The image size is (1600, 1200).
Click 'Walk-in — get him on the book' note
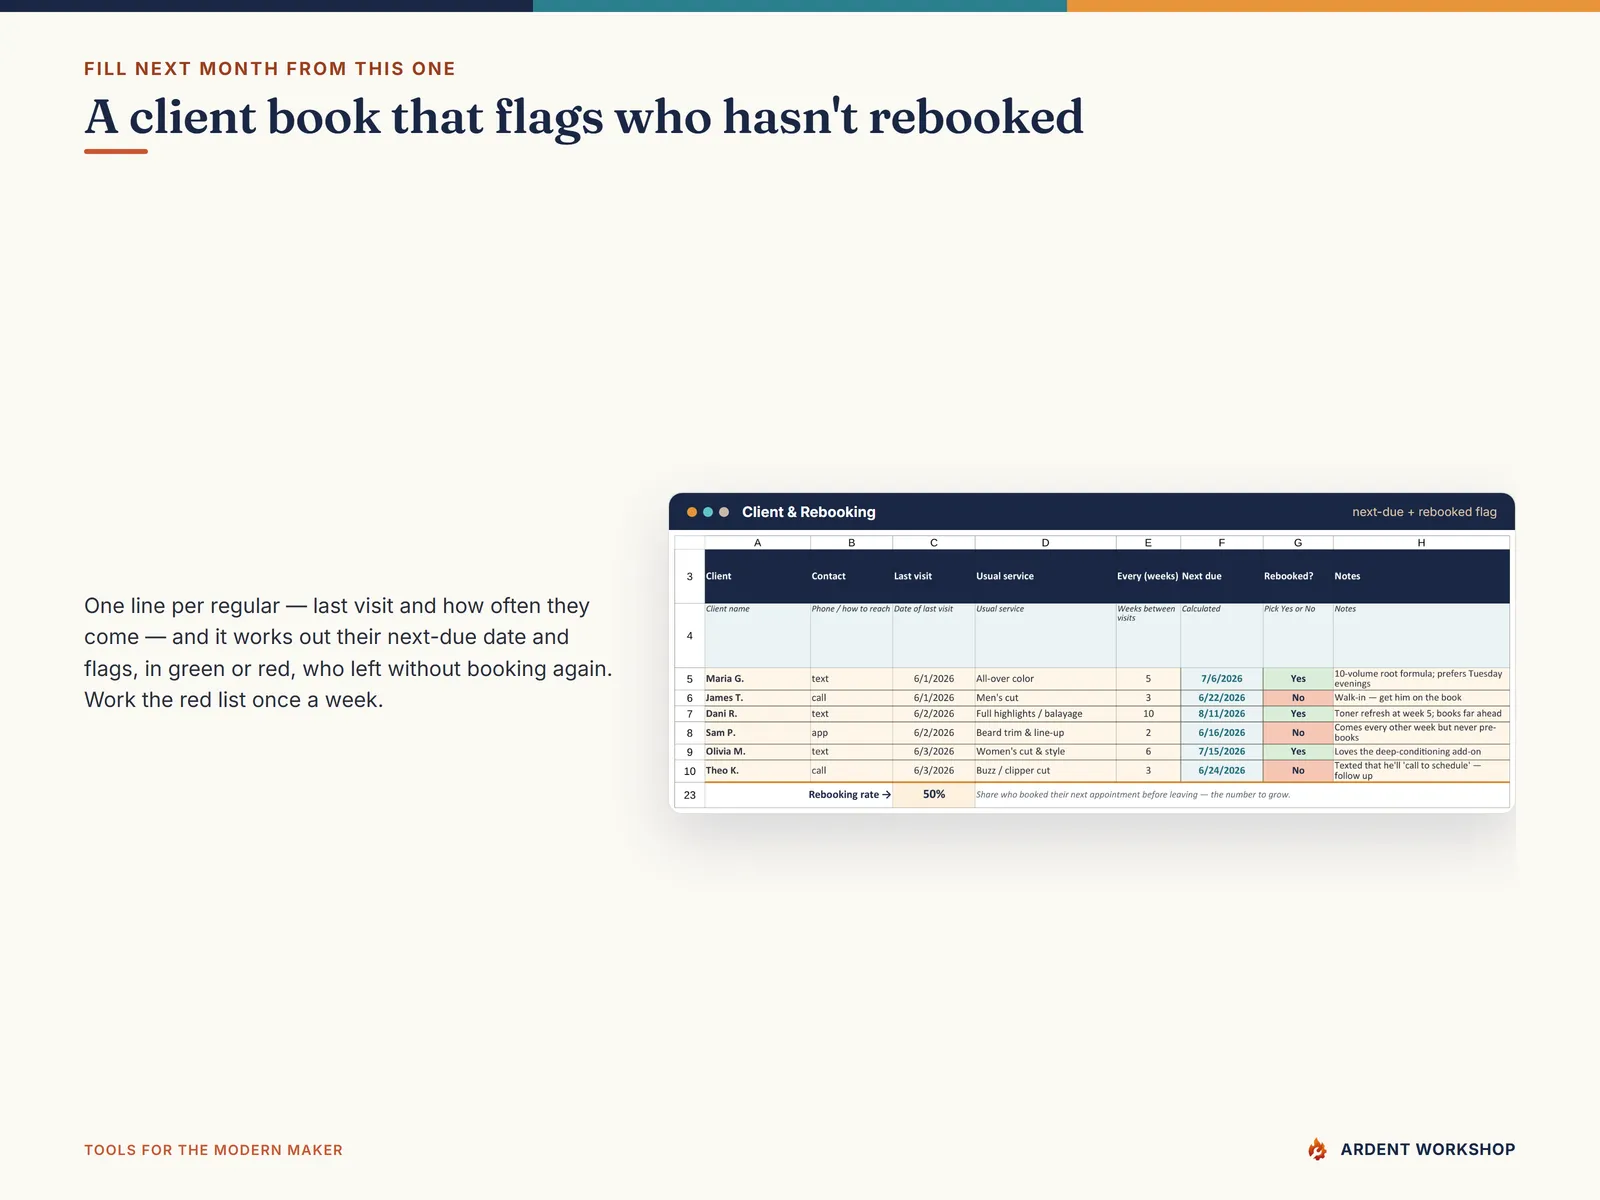1421,698
